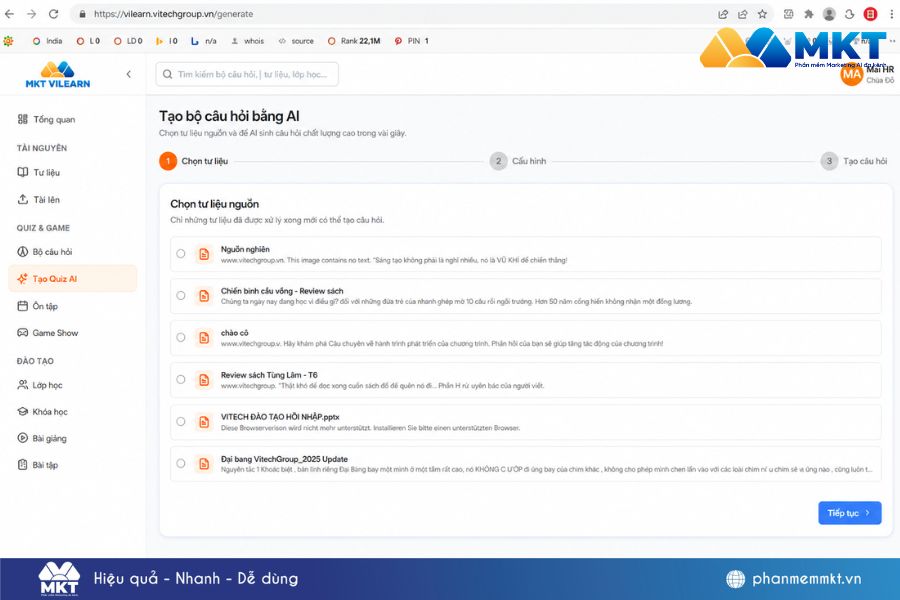Select the Chiến binh cầu vồng radio button
This screenshot has width=900, height=600.
coord(181,295)
